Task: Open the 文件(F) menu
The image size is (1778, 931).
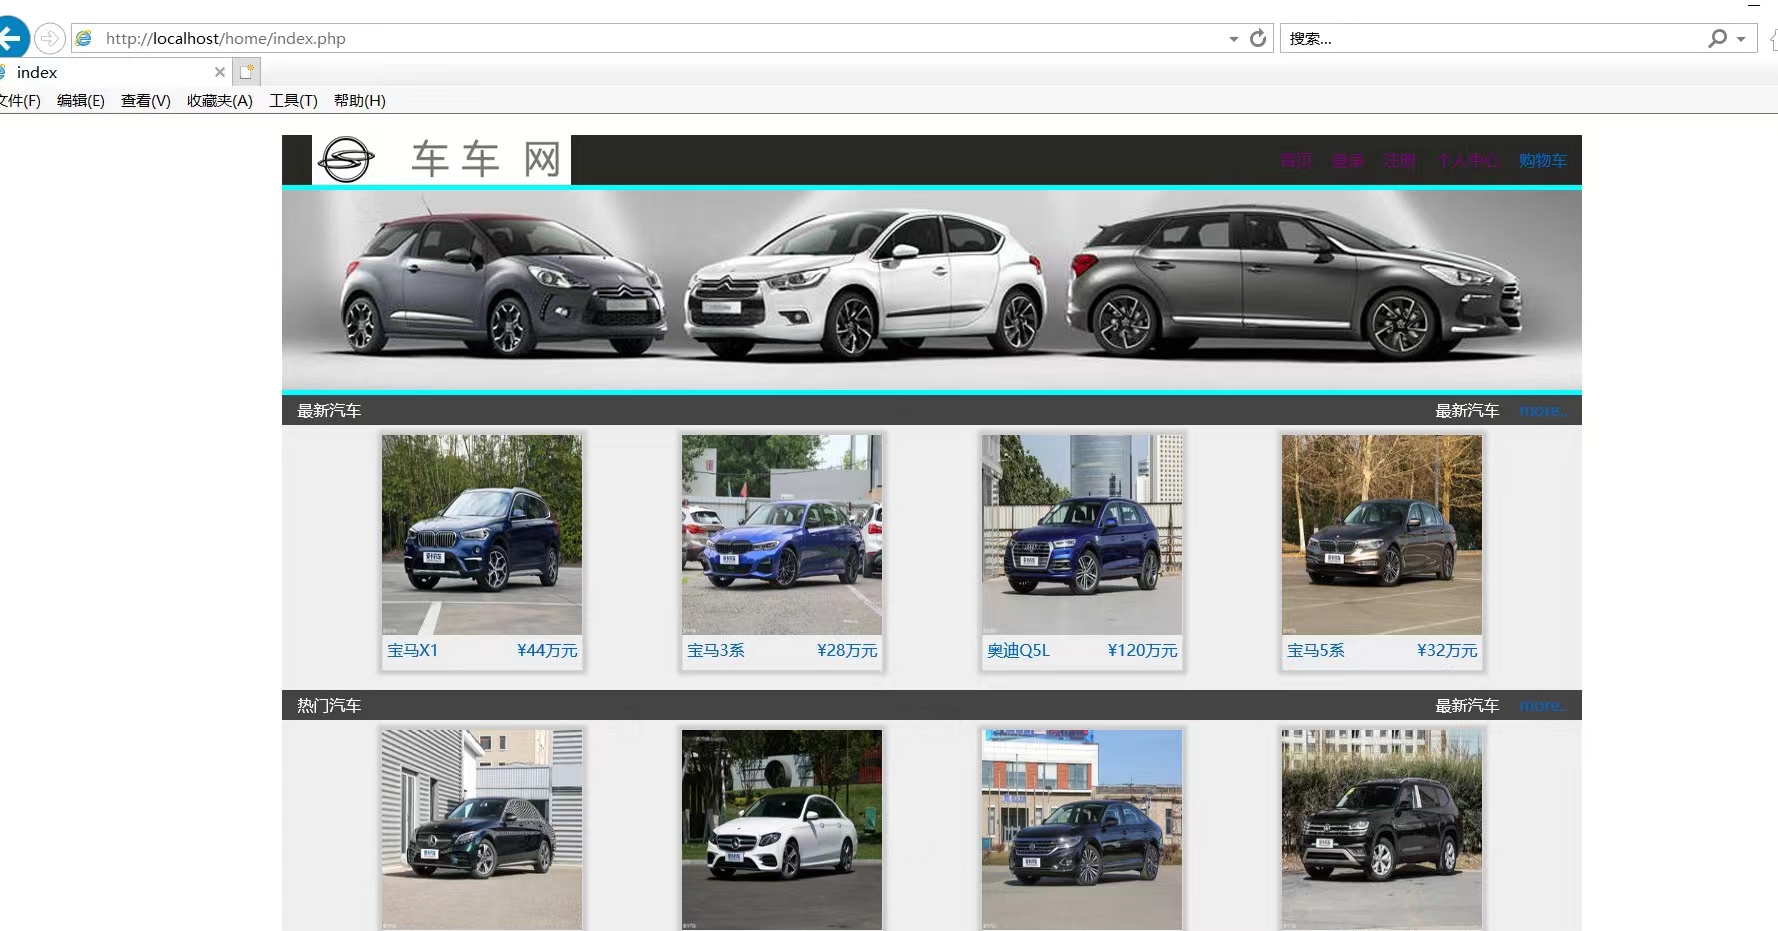Action: (20, 100)
